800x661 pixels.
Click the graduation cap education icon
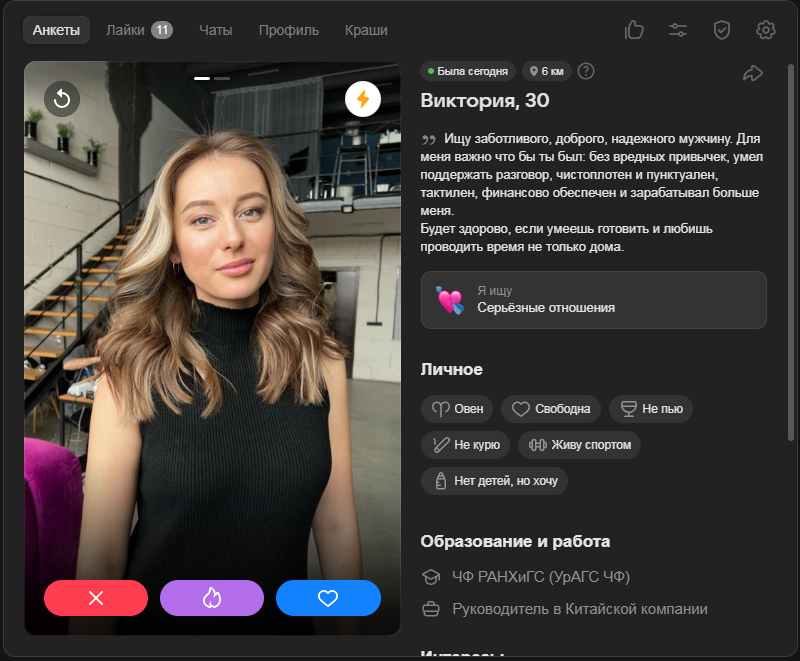[x=431, y=577]
